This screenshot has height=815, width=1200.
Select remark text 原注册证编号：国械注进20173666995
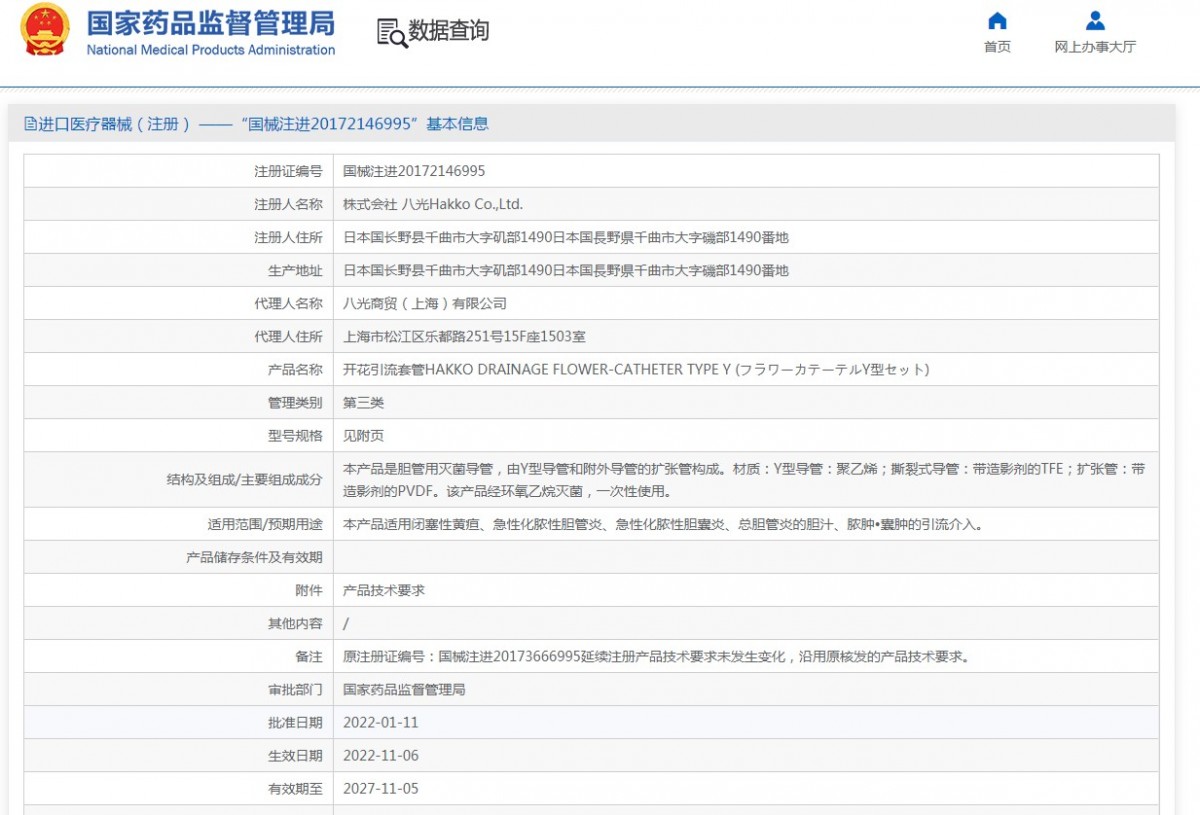(x=656, y=656)
